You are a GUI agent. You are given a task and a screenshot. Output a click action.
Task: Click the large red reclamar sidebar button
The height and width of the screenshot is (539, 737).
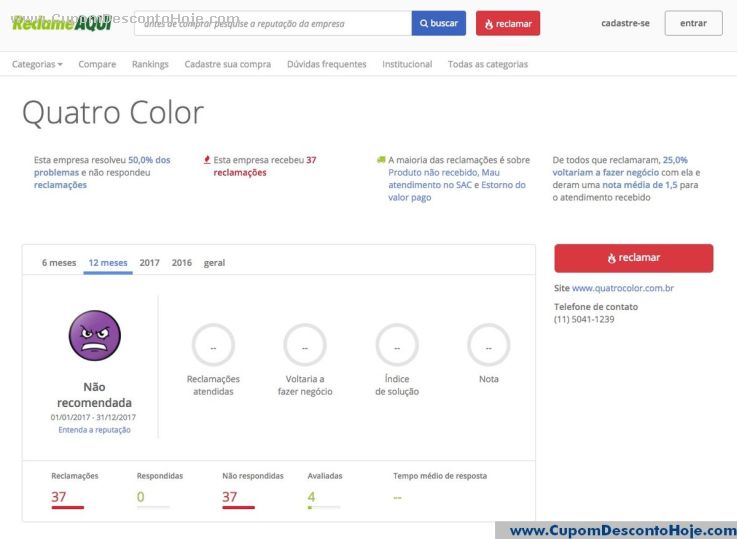(634, 258)
